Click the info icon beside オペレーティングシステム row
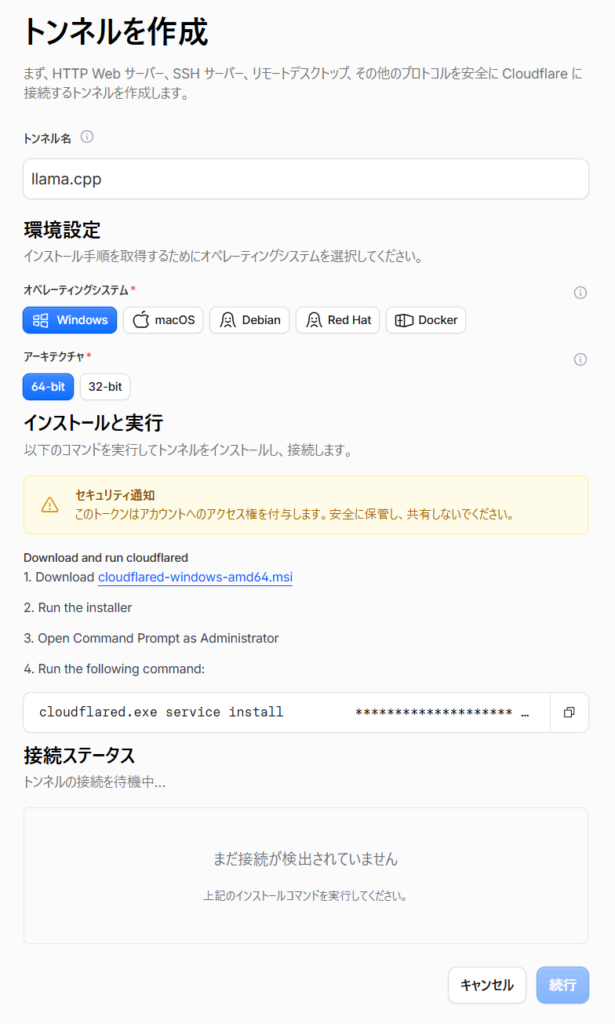Screen dimensions: 615x1024 coord(580,293)
